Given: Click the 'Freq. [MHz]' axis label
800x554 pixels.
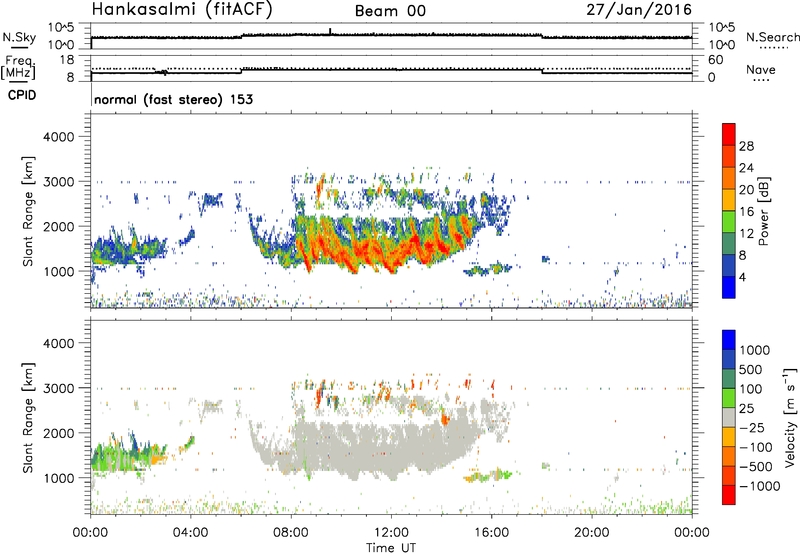Looking at the screenshot, I should point(20,68).
